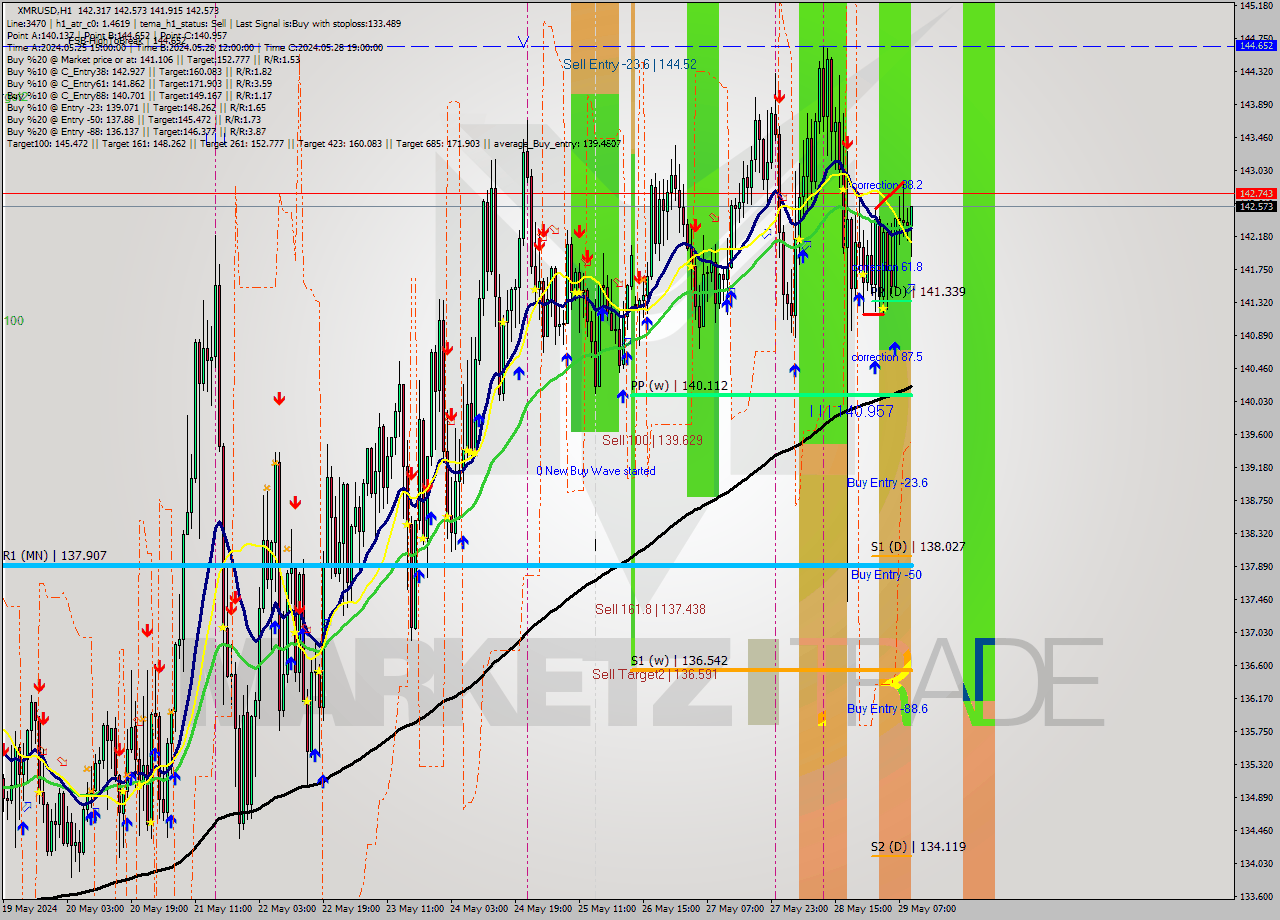Select the 'Buy Entry -50' label
Image resolution: width=1280 pixels, height=920 pixels.
(x=886, y=575)
